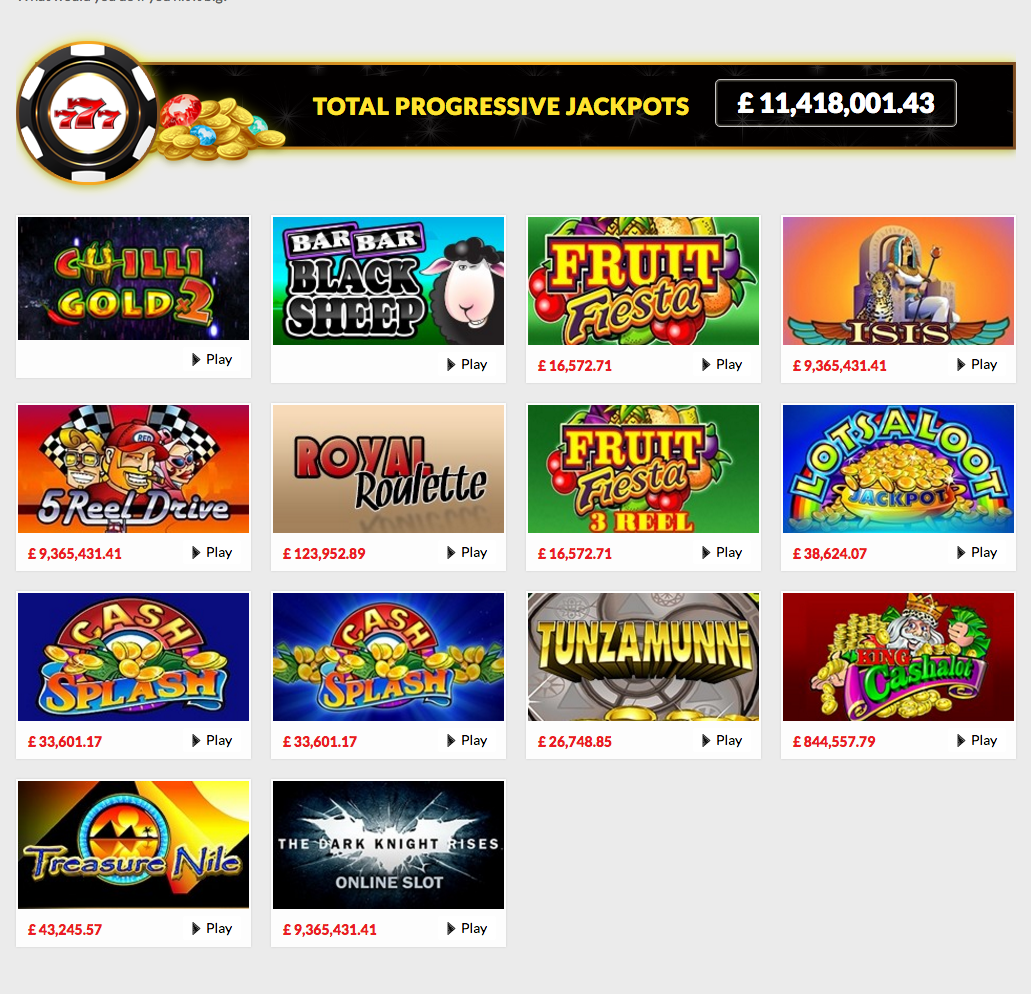Click Play under The Dark Knight Rises
1031x994 pixels.
(467, 929)
